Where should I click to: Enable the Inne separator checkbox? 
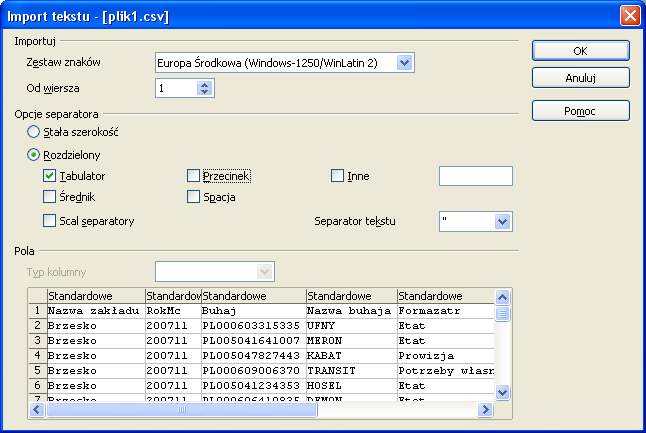(337, 176)
